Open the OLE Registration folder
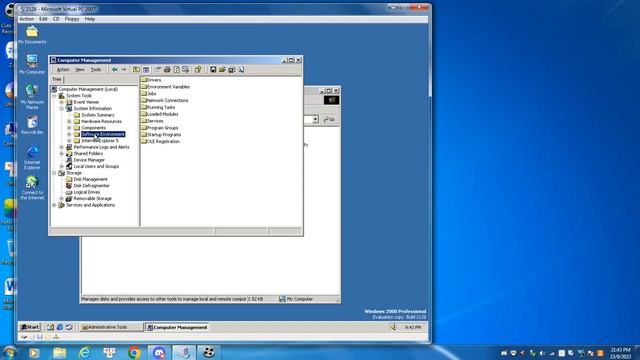The height and width of the screenshot is (360, 640). (x=160, y=142)
